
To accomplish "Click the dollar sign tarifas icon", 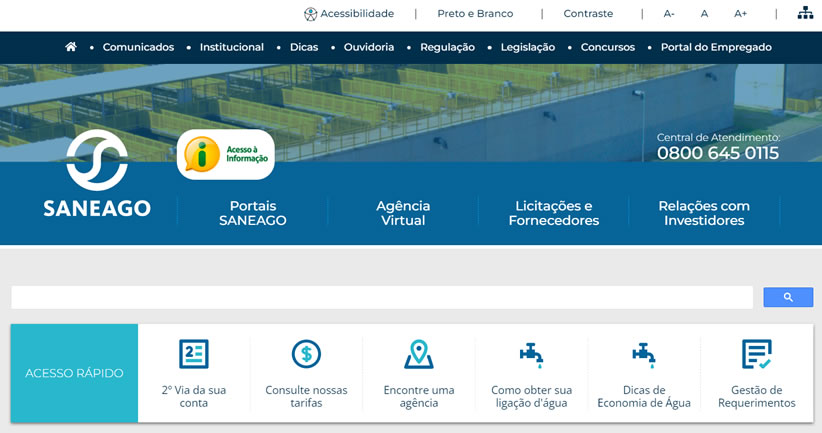I will [306, 354].
